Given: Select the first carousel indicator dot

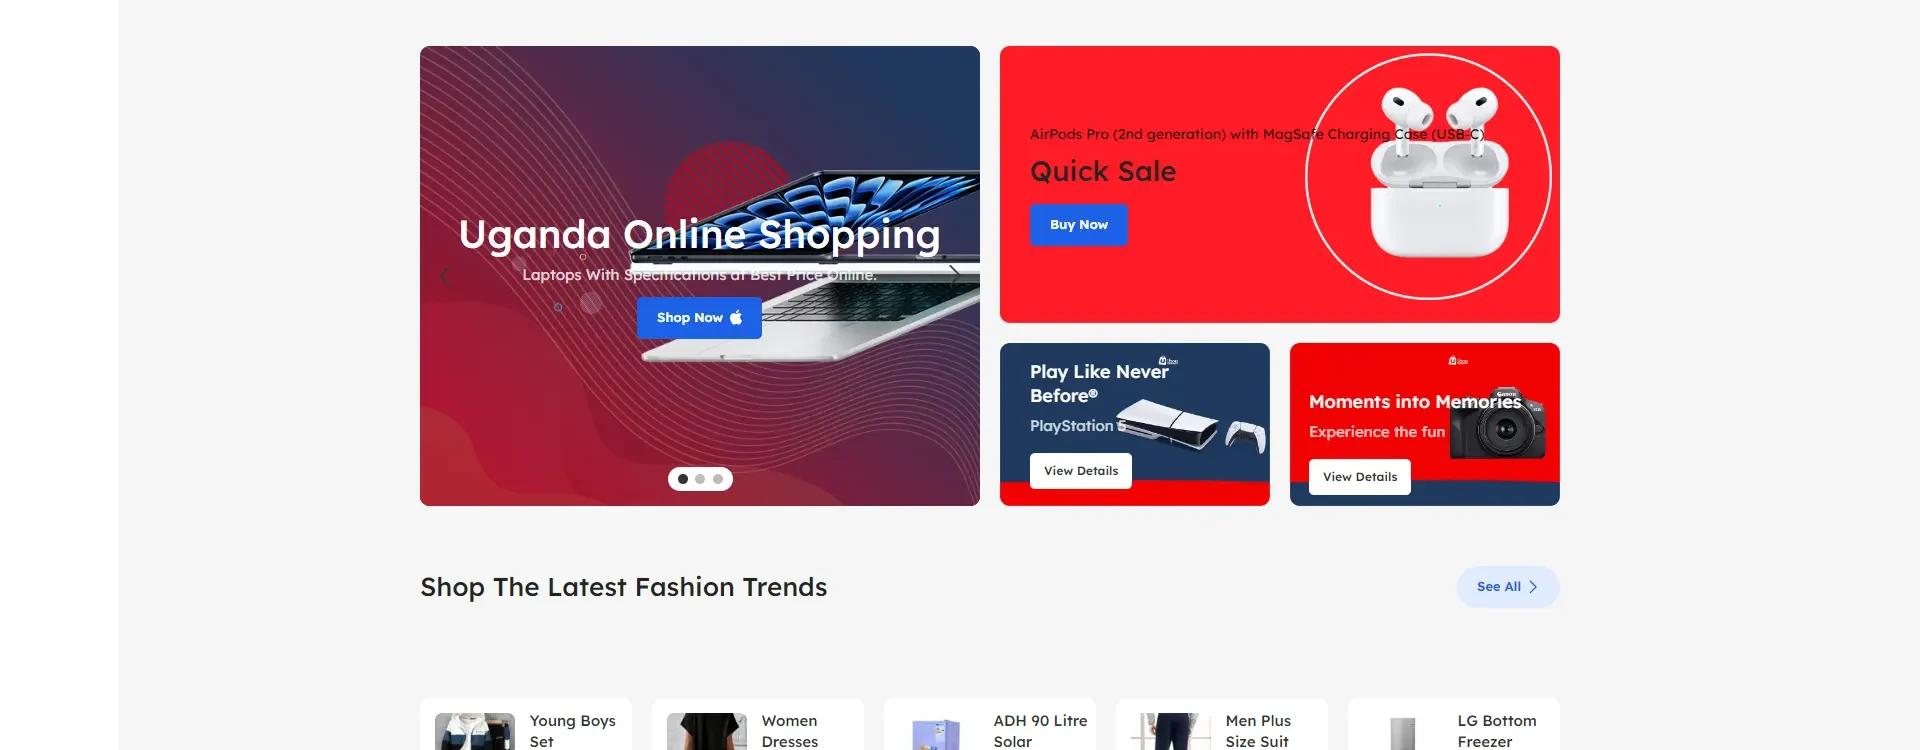Looking at the screenshot, I should (683, 479).
